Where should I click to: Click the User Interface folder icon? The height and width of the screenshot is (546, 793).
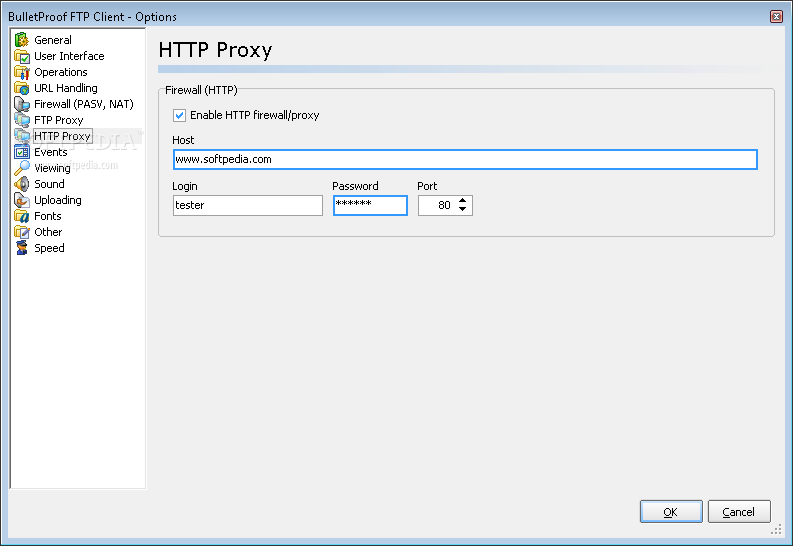tap(22, 56)
